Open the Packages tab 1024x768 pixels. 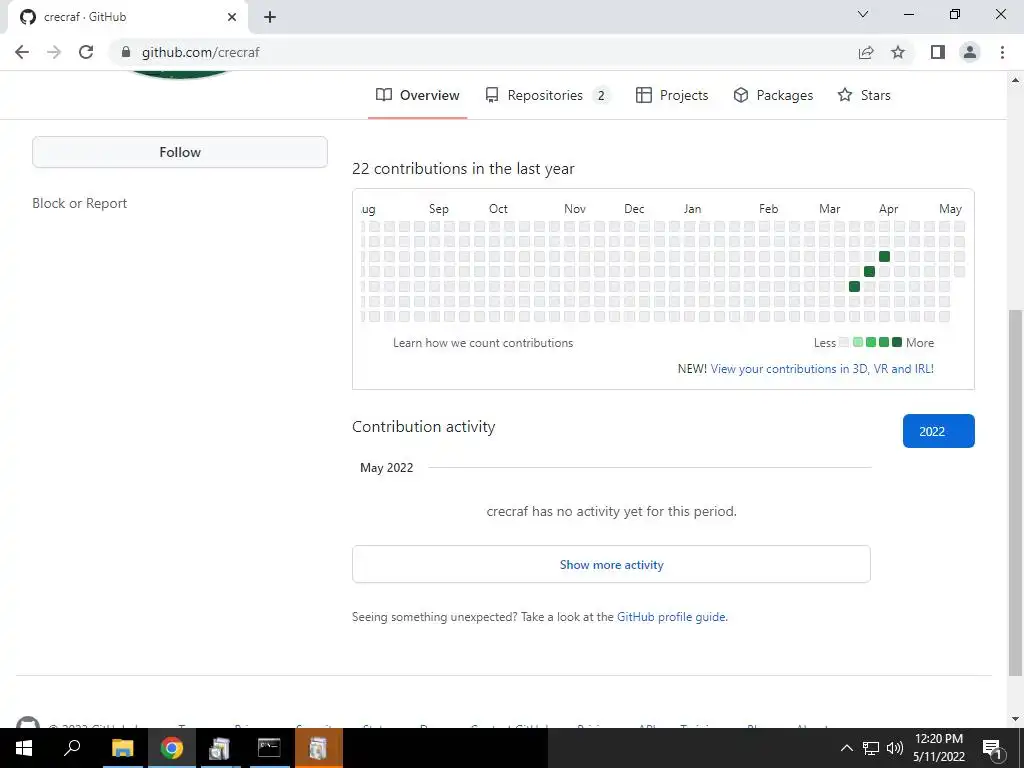773,95
